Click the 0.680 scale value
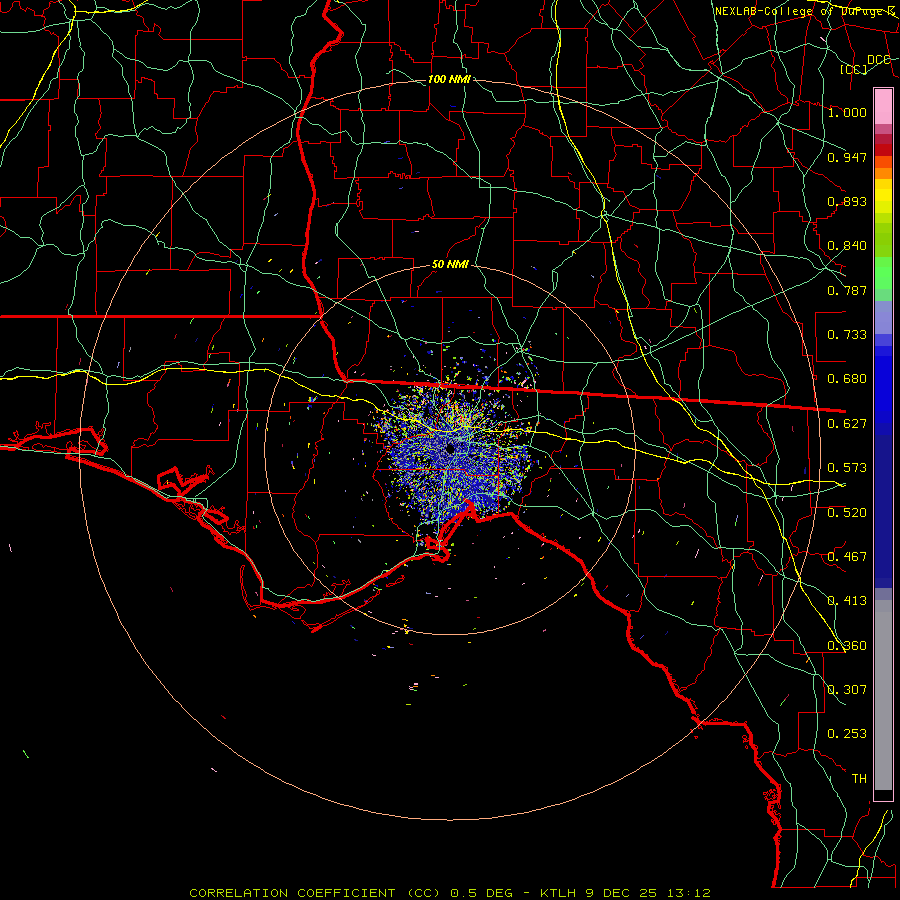The width and height of the screenshot is (900, 900). (847, 379)
